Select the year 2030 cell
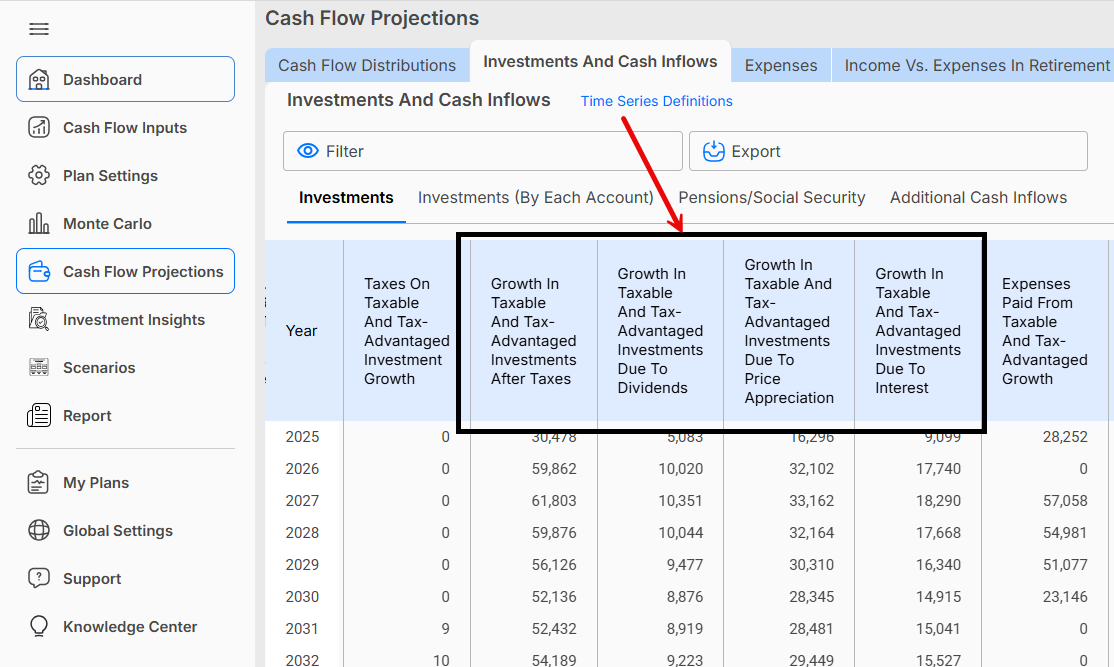The height and width of the screenshot is (667, 1114). (x=303, y=597)
